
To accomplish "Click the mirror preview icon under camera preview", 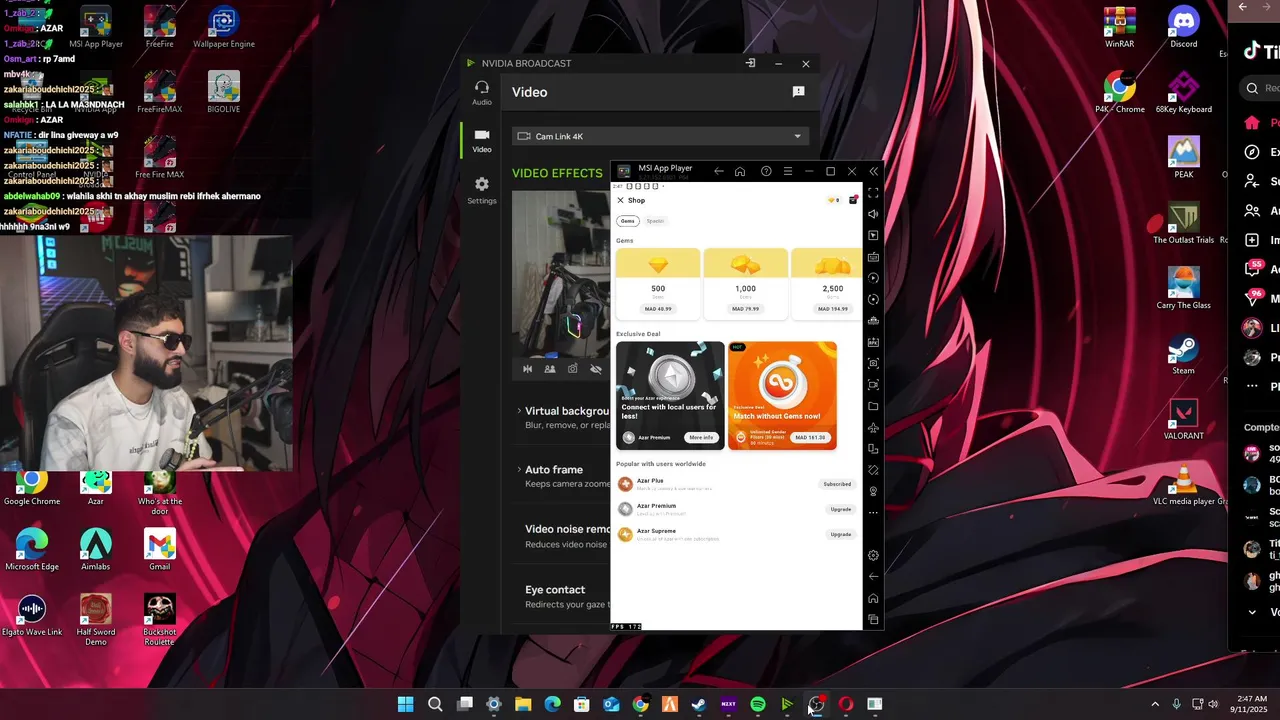I will click(x=528, y=369).
